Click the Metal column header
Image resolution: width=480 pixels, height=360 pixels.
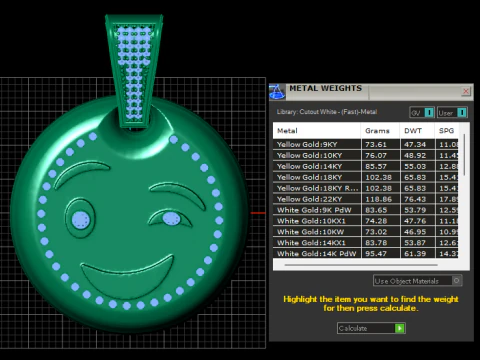click(x=317, y=131)
